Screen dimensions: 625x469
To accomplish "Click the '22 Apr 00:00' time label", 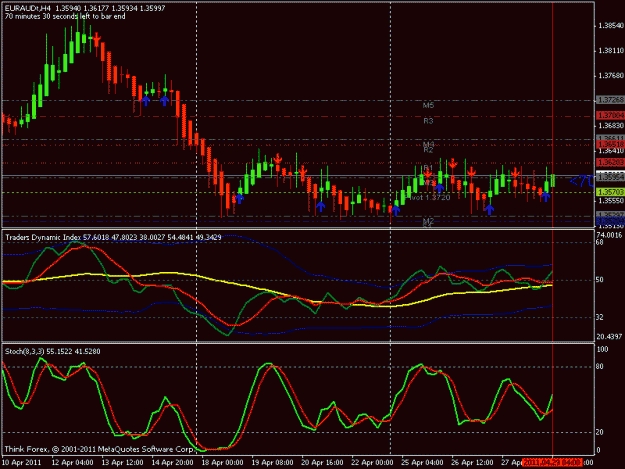I will click(x=372, y=463).
